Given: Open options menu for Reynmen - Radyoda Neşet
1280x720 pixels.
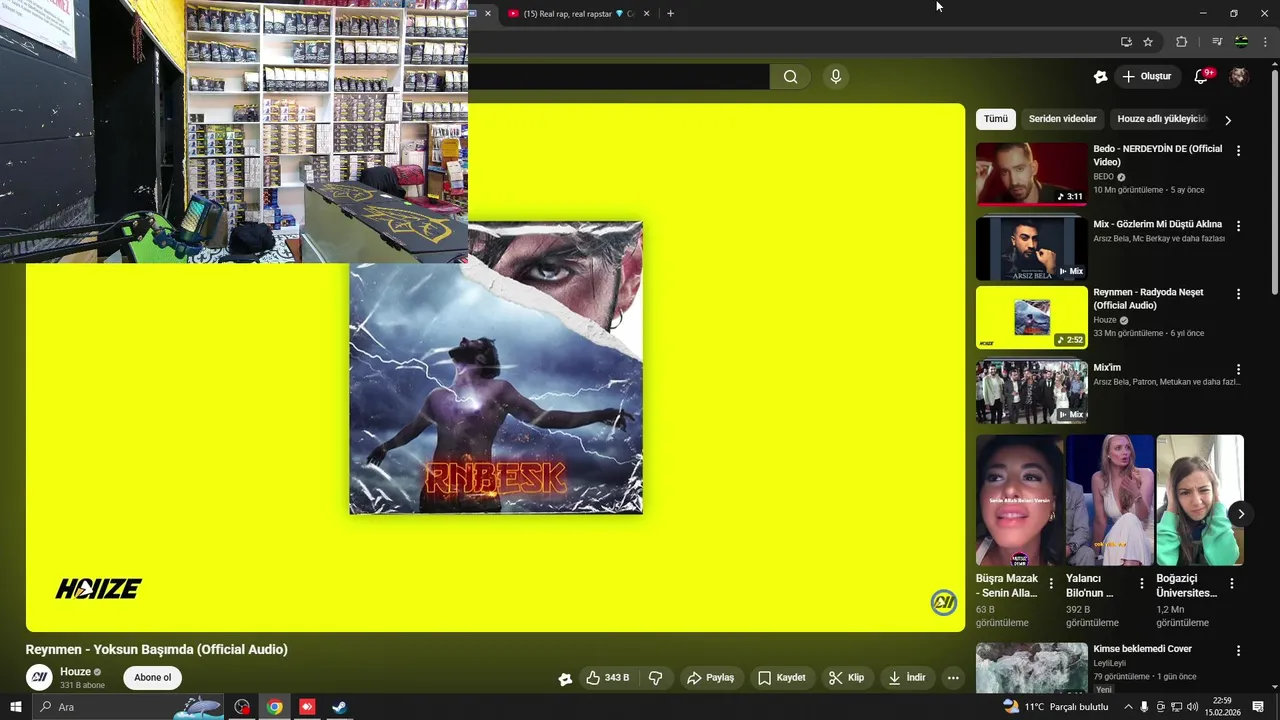Looking at the screenshot, I should 1238,294.
